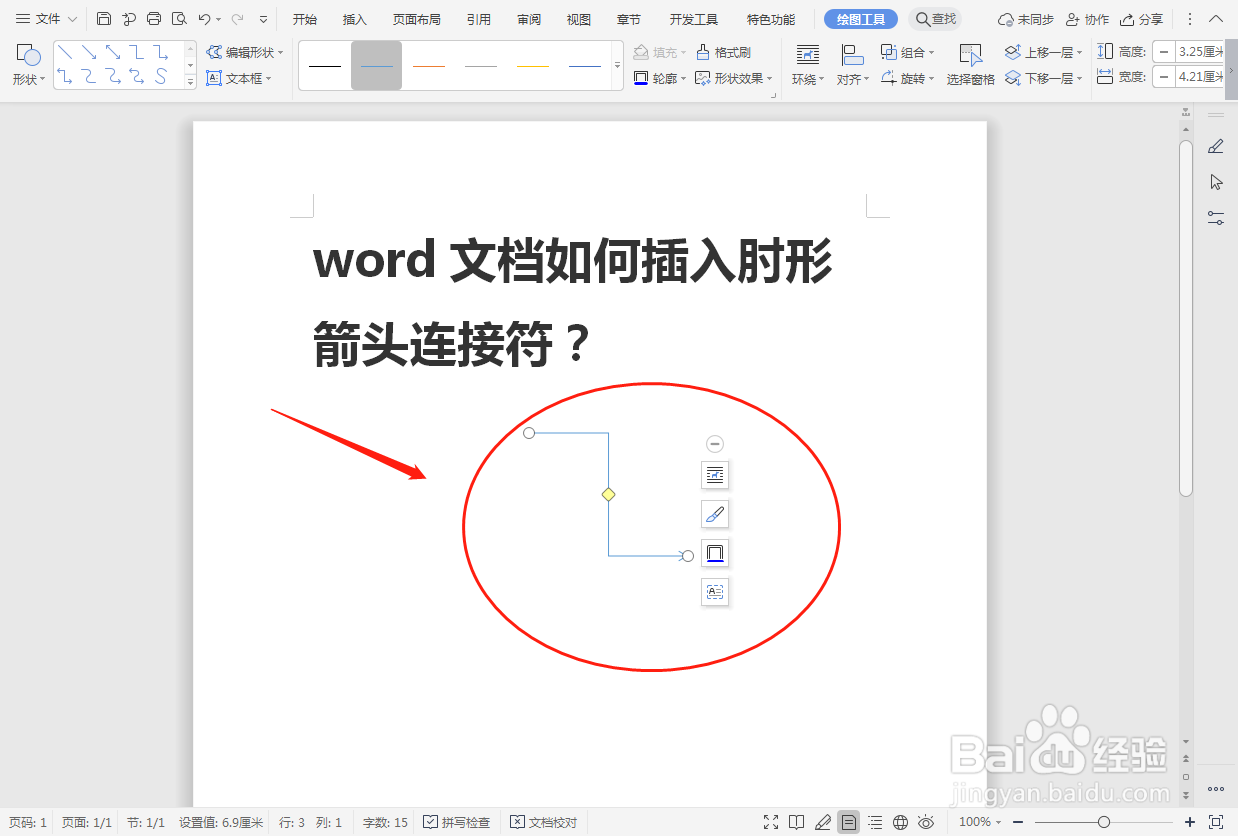Open Print Preview icon

pos(179,19)
